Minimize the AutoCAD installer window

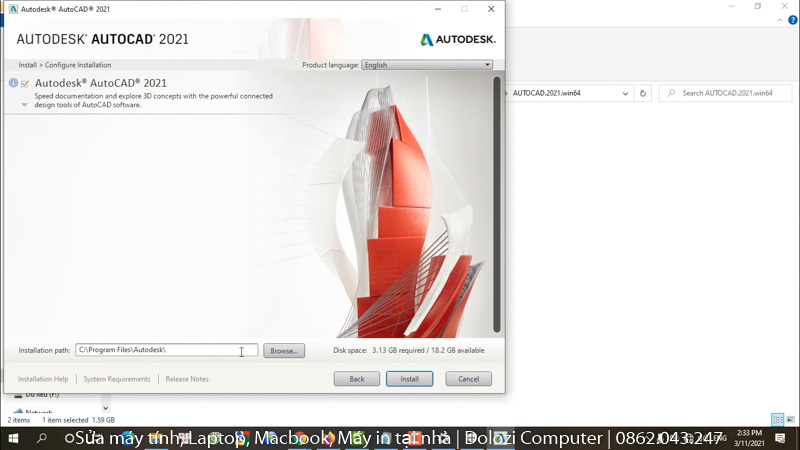[x=438, y=9]
